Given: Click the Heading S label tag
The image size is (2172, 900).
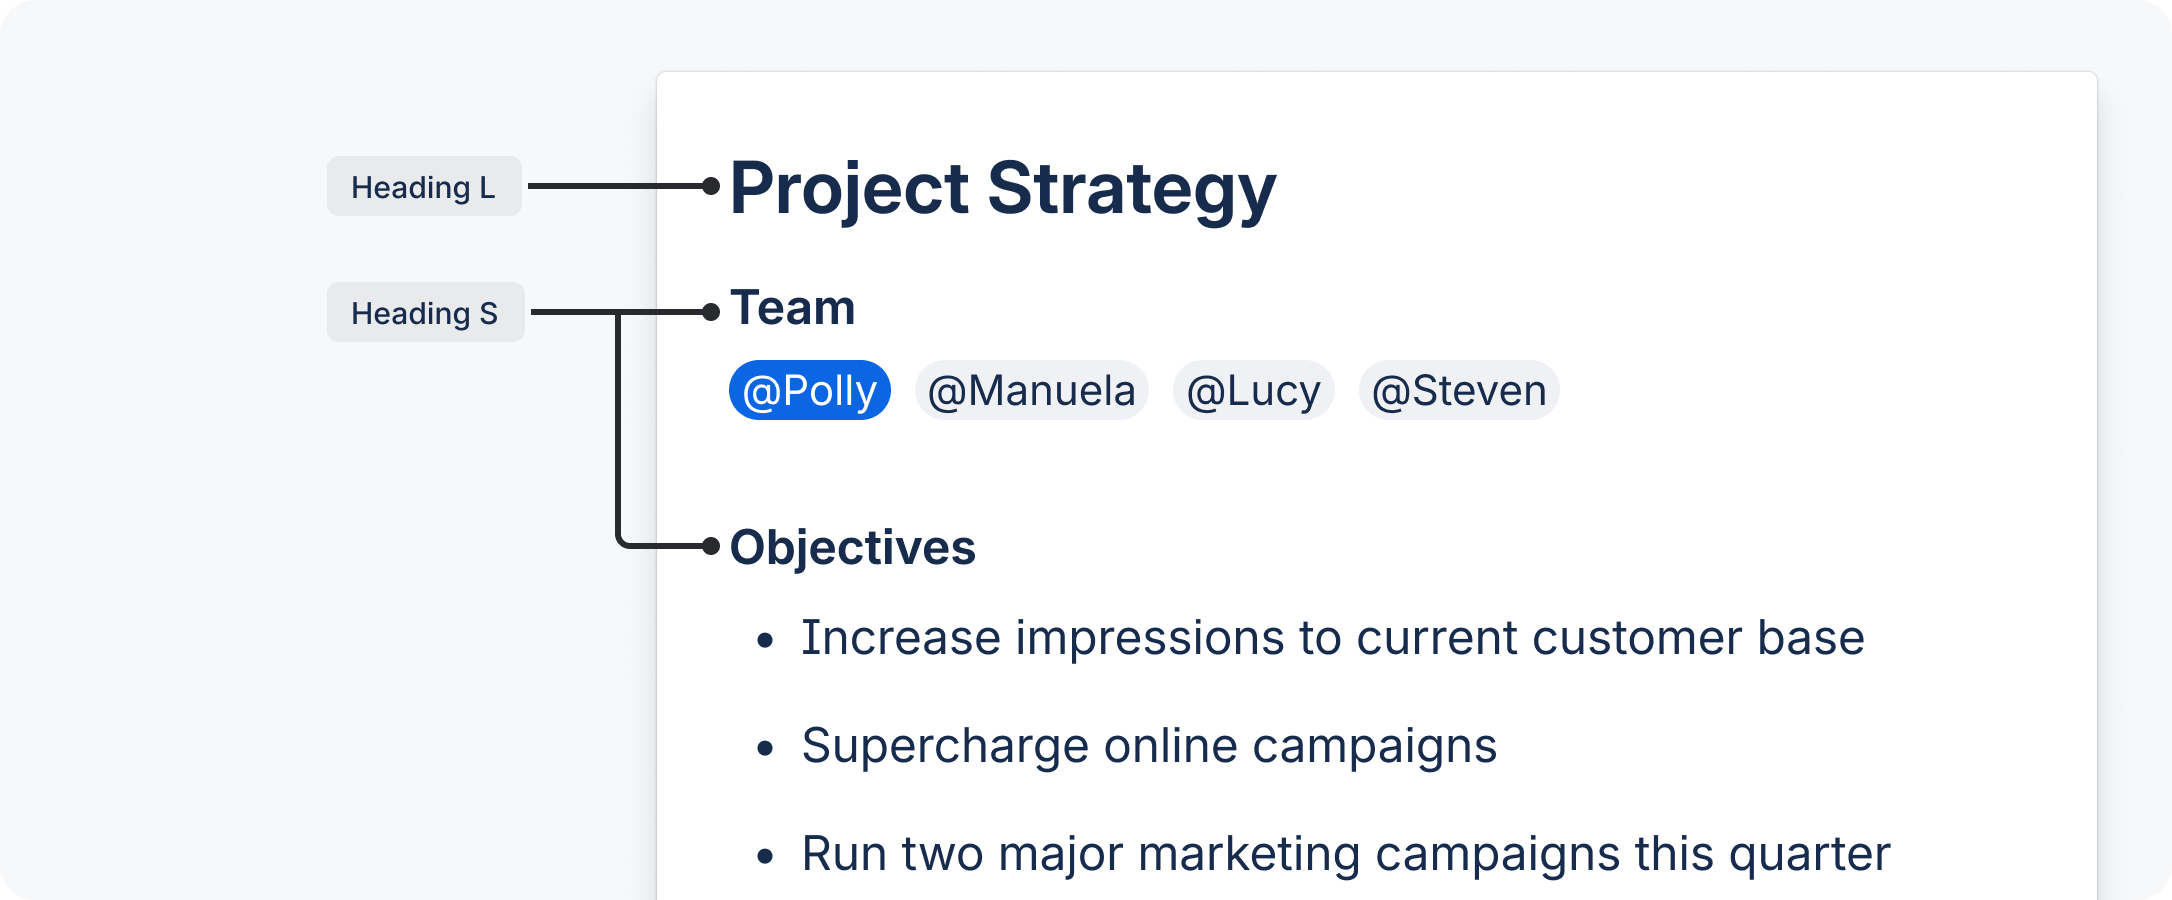Looking at the screenshot, I should point(425,313).
